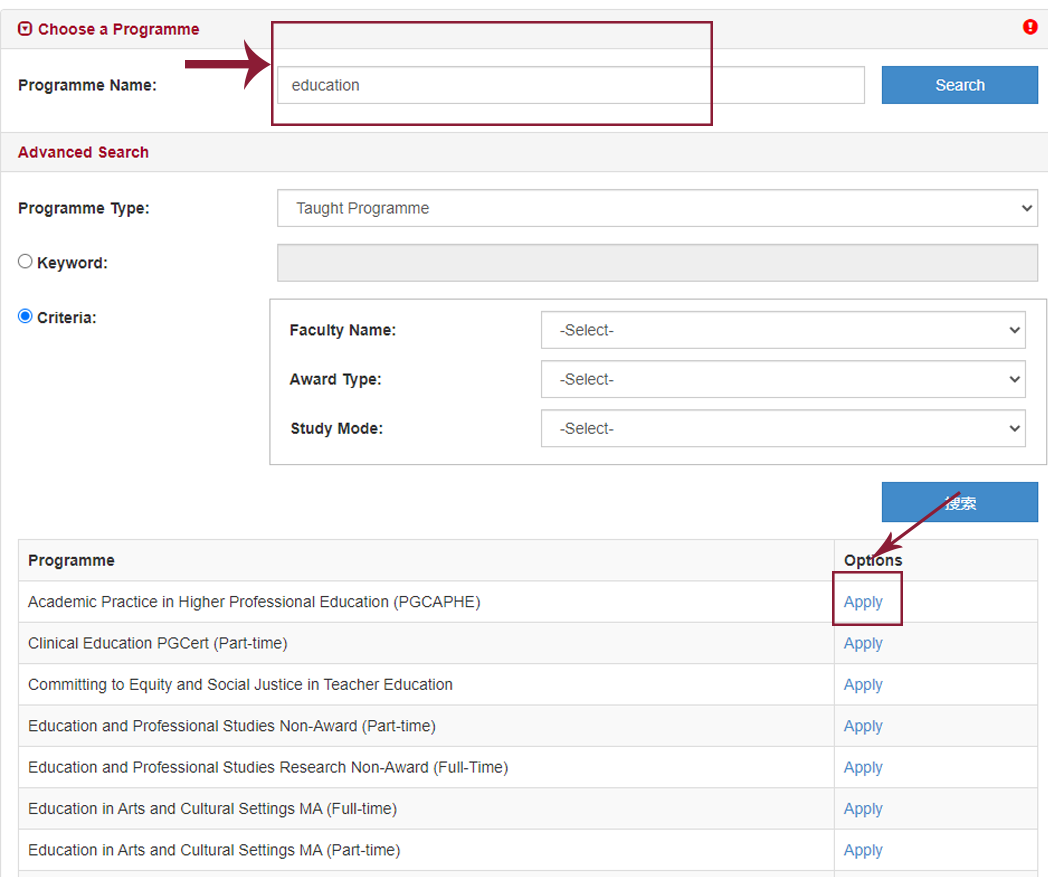Focus the Programme Name input field

point(570,85)
